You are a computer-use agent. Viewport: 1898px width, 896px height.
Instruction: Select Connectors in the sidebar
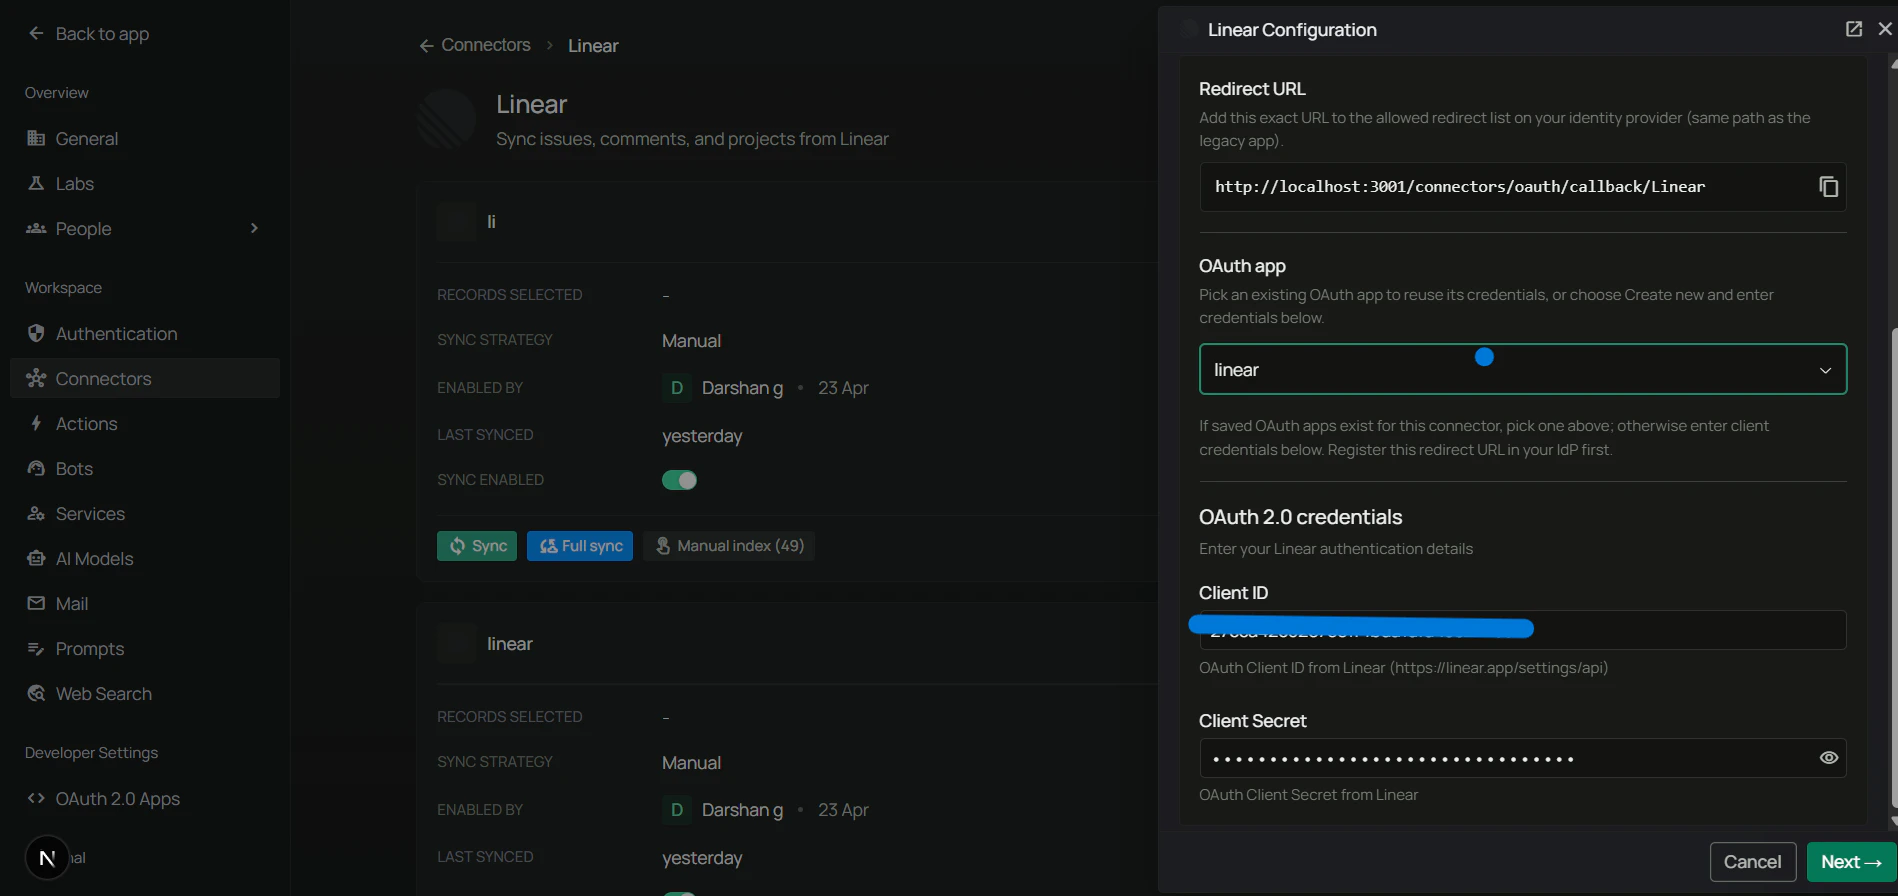(x=145, y=378)
